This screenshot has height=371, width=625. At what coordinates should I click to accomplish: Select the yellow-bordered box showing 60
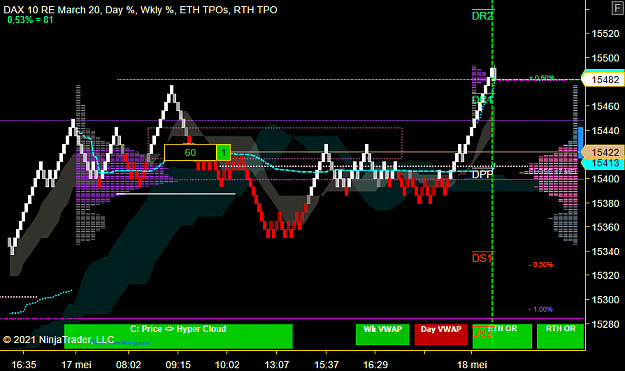(190, 153)
